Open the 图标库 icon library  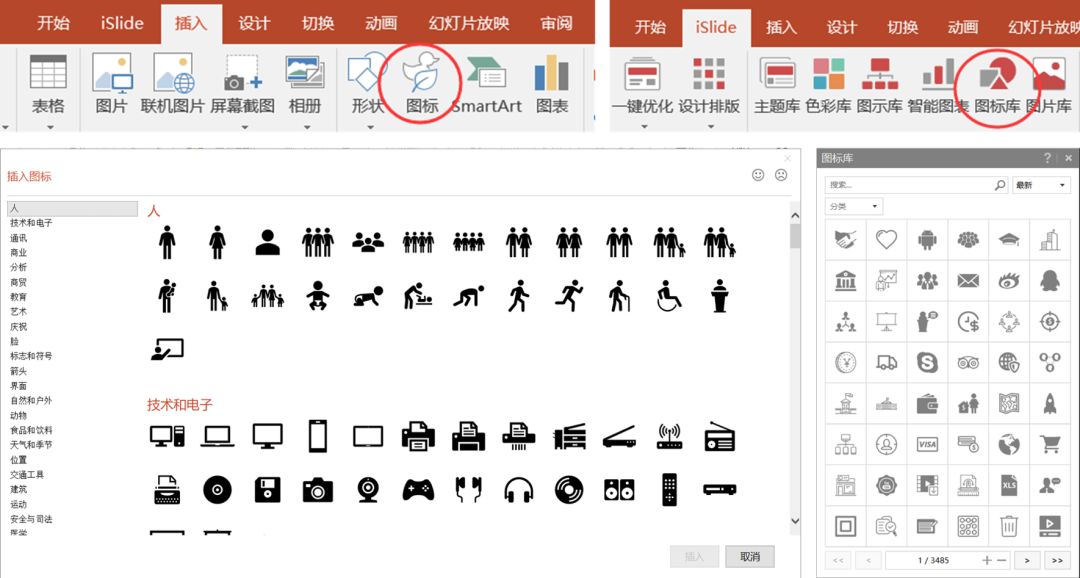pos(997,86)
